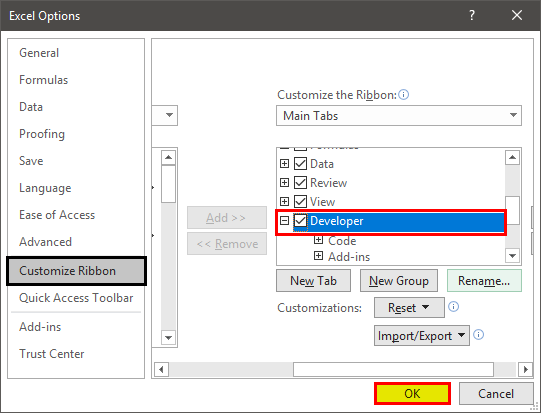Select the Data category in sidebar
Screen dimensions: 541x413
pyautogui.click(x=31, y=107)
